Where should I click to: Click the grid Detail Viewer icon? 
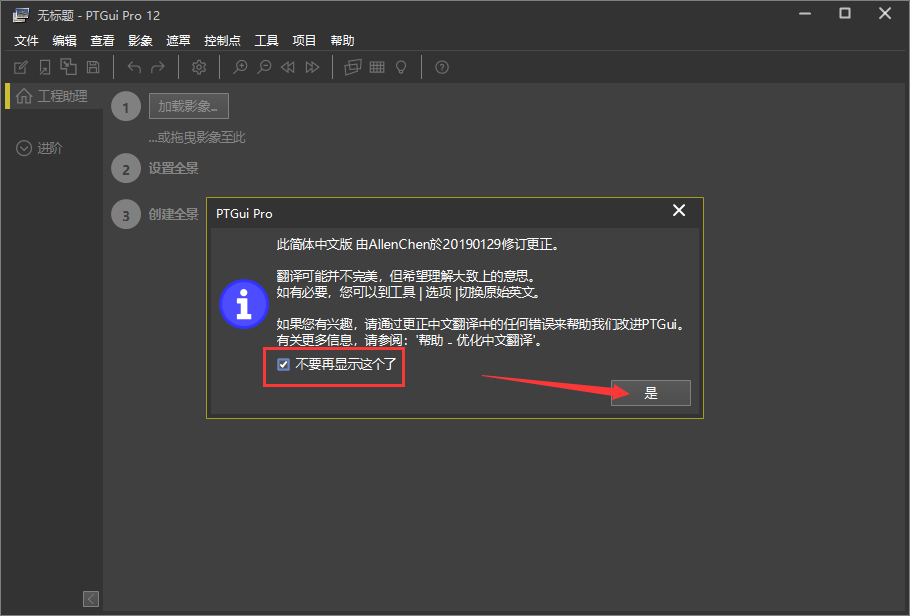click(x=376, y=67)
